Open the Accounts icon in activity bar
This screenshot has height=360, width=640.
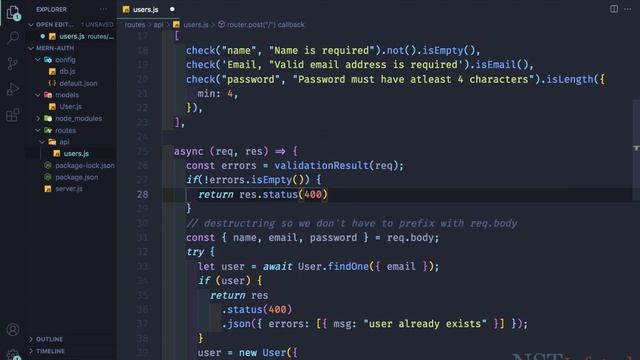13,329
